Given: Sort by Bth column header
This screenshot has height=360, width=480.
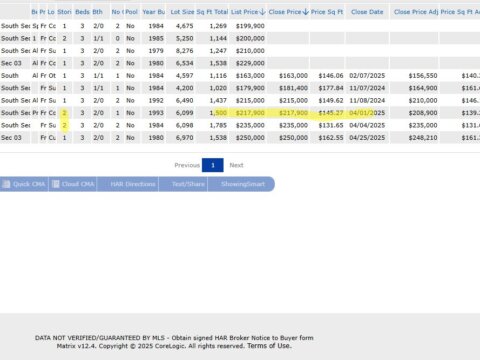Looking at the screenshot, I should click(x=98, y=12).
